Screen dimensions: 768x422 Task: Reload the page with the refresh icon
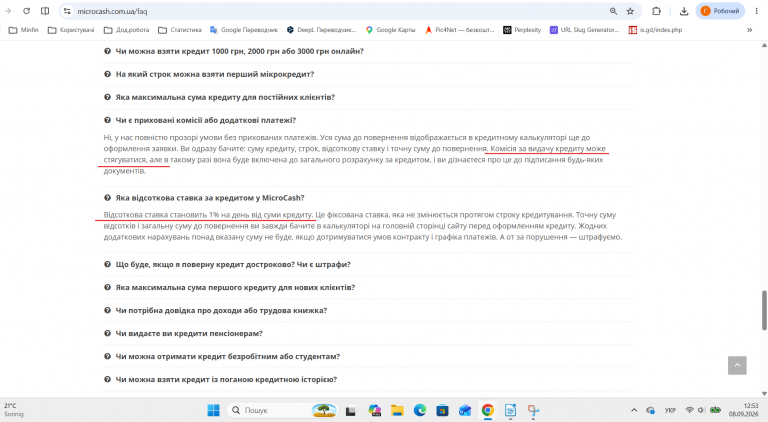click(26, 11)
